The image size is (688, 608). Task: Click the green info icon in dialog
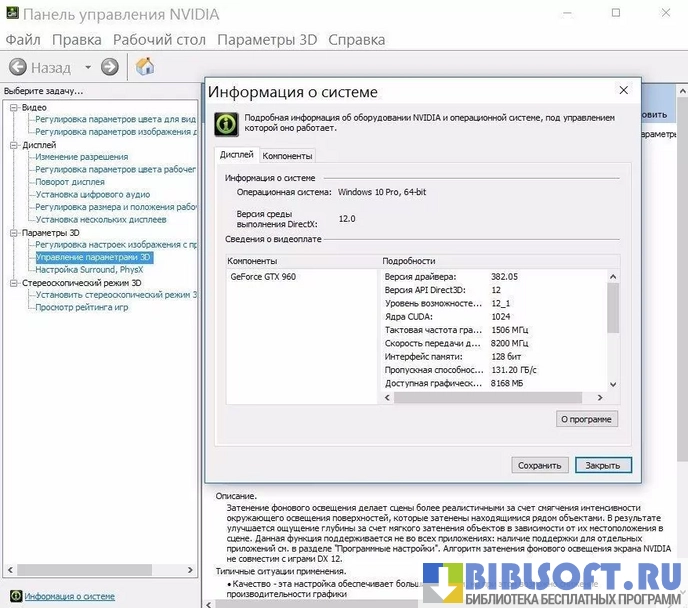[x=227, y=124]
